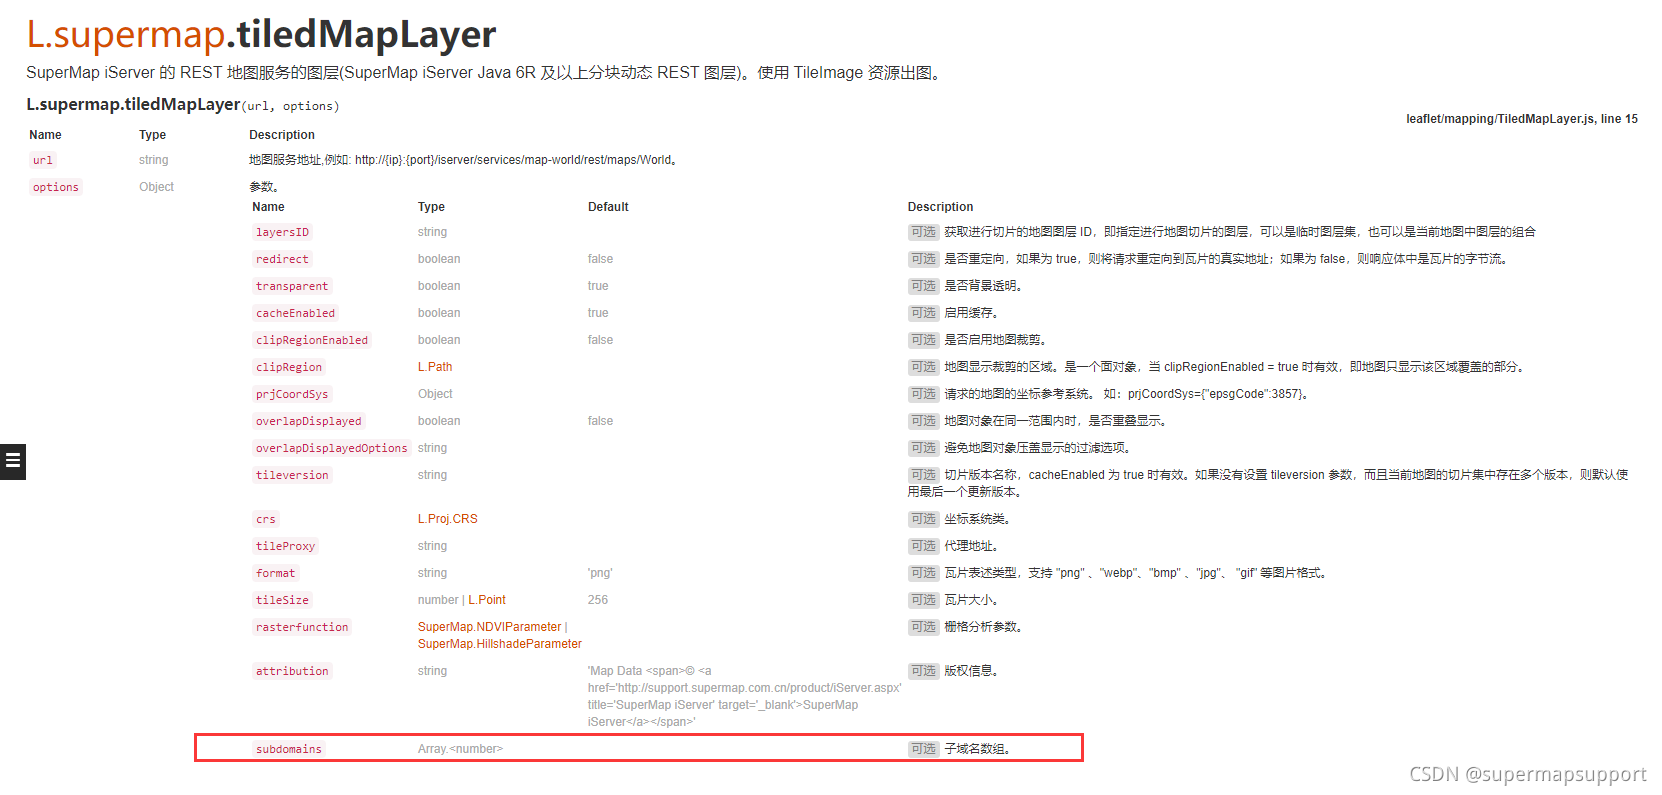Follow the L.Proj.CRS type link
This screenshot has width=1662, height=795.
click(448, 519)
